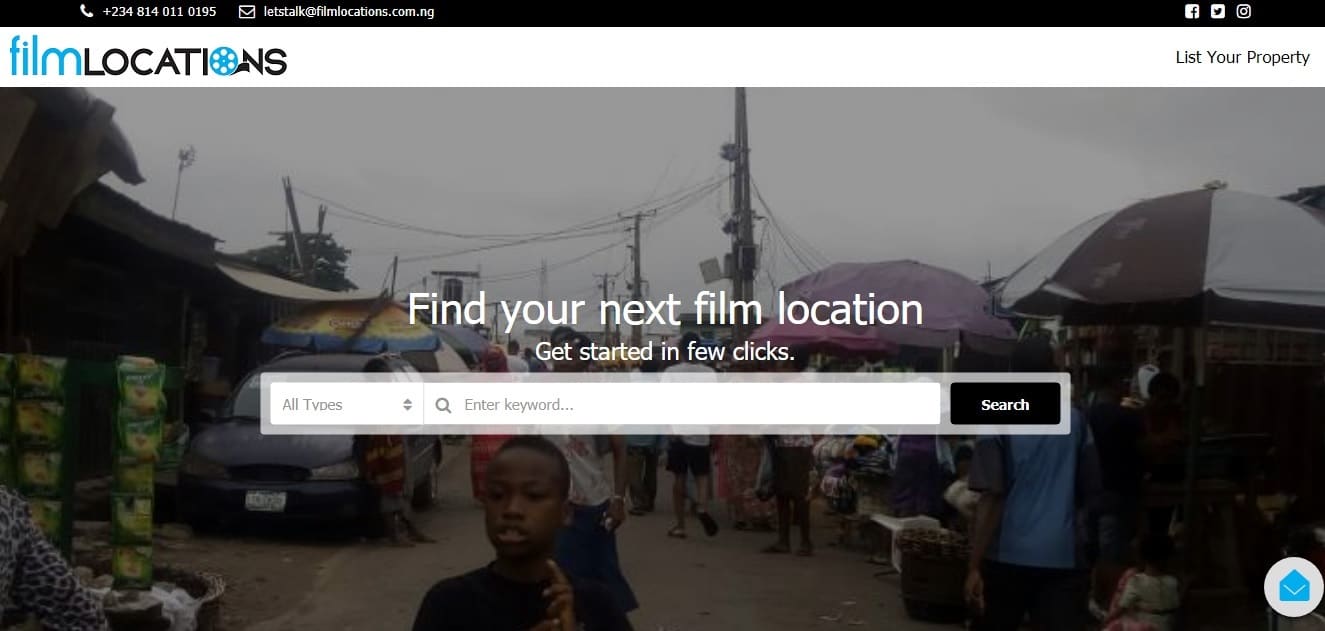
Task: Click the magnifier icon in search field
Action: pos(443,405)
